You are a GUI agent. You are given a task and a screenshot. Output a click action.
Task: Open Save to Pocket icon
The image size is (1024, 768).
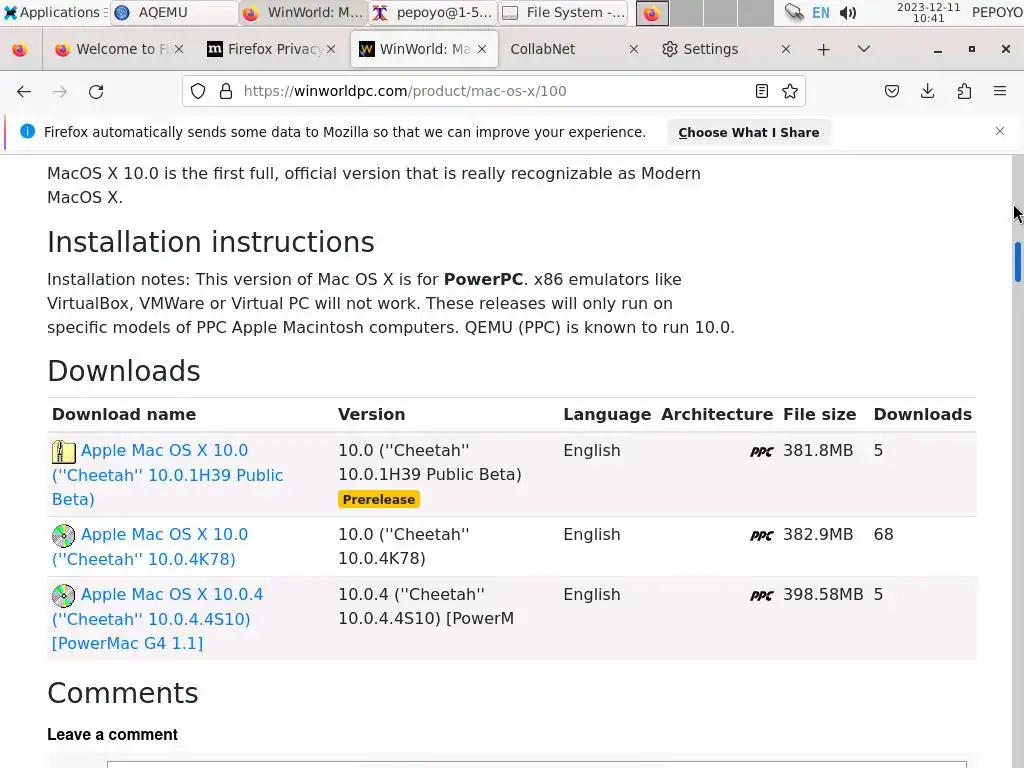pyautogui.click(x=891, y=91)
